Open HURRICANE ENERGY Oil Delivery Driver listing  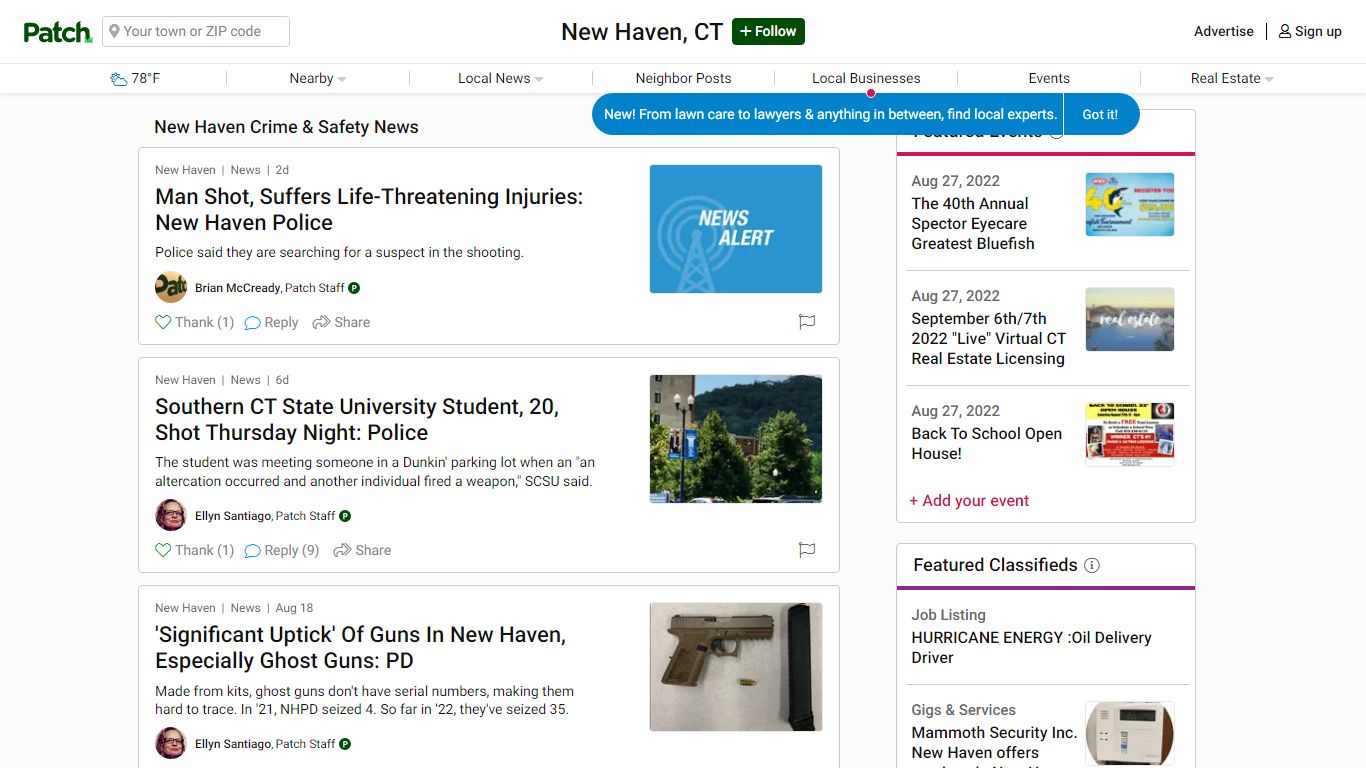(1032, 647)
